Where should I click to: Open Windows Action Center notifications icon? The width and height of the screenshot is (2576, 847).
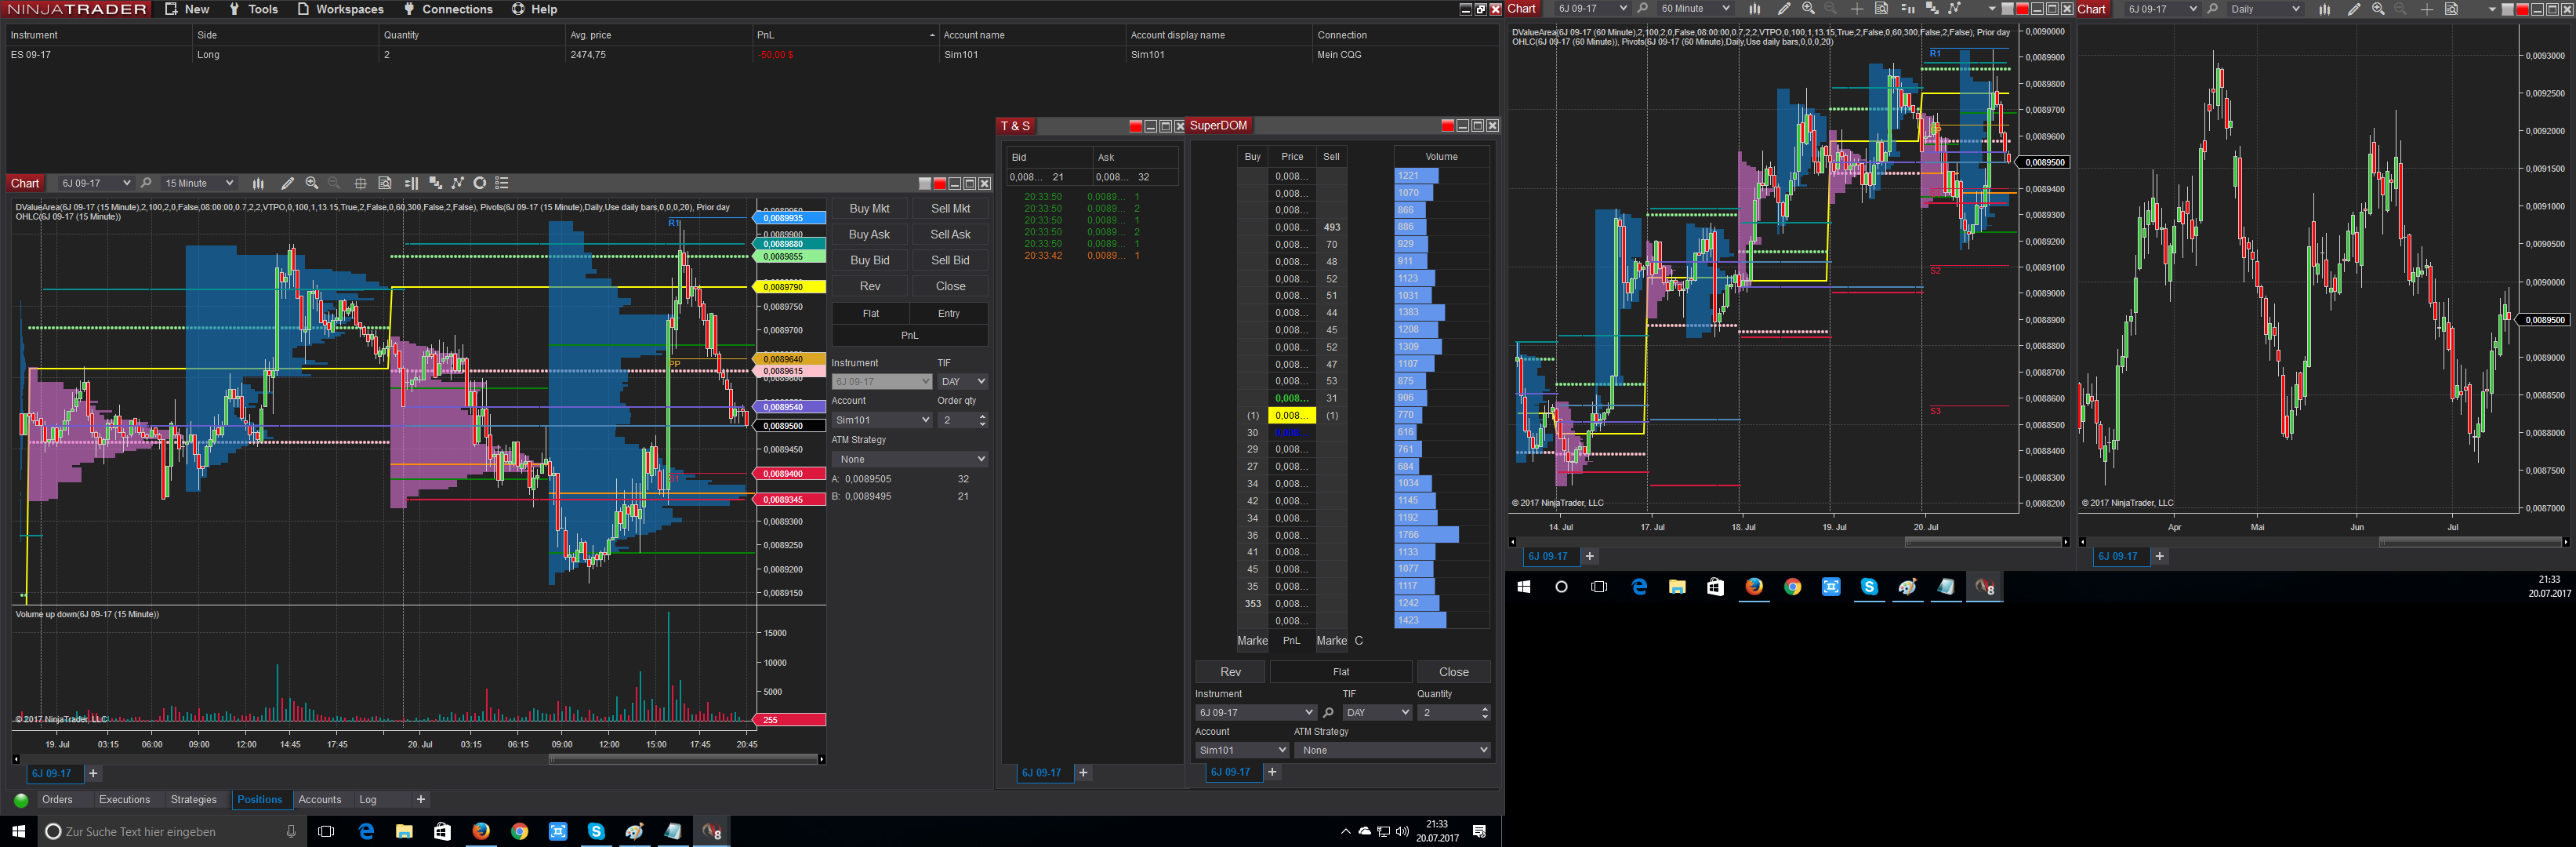point(1479,831)
